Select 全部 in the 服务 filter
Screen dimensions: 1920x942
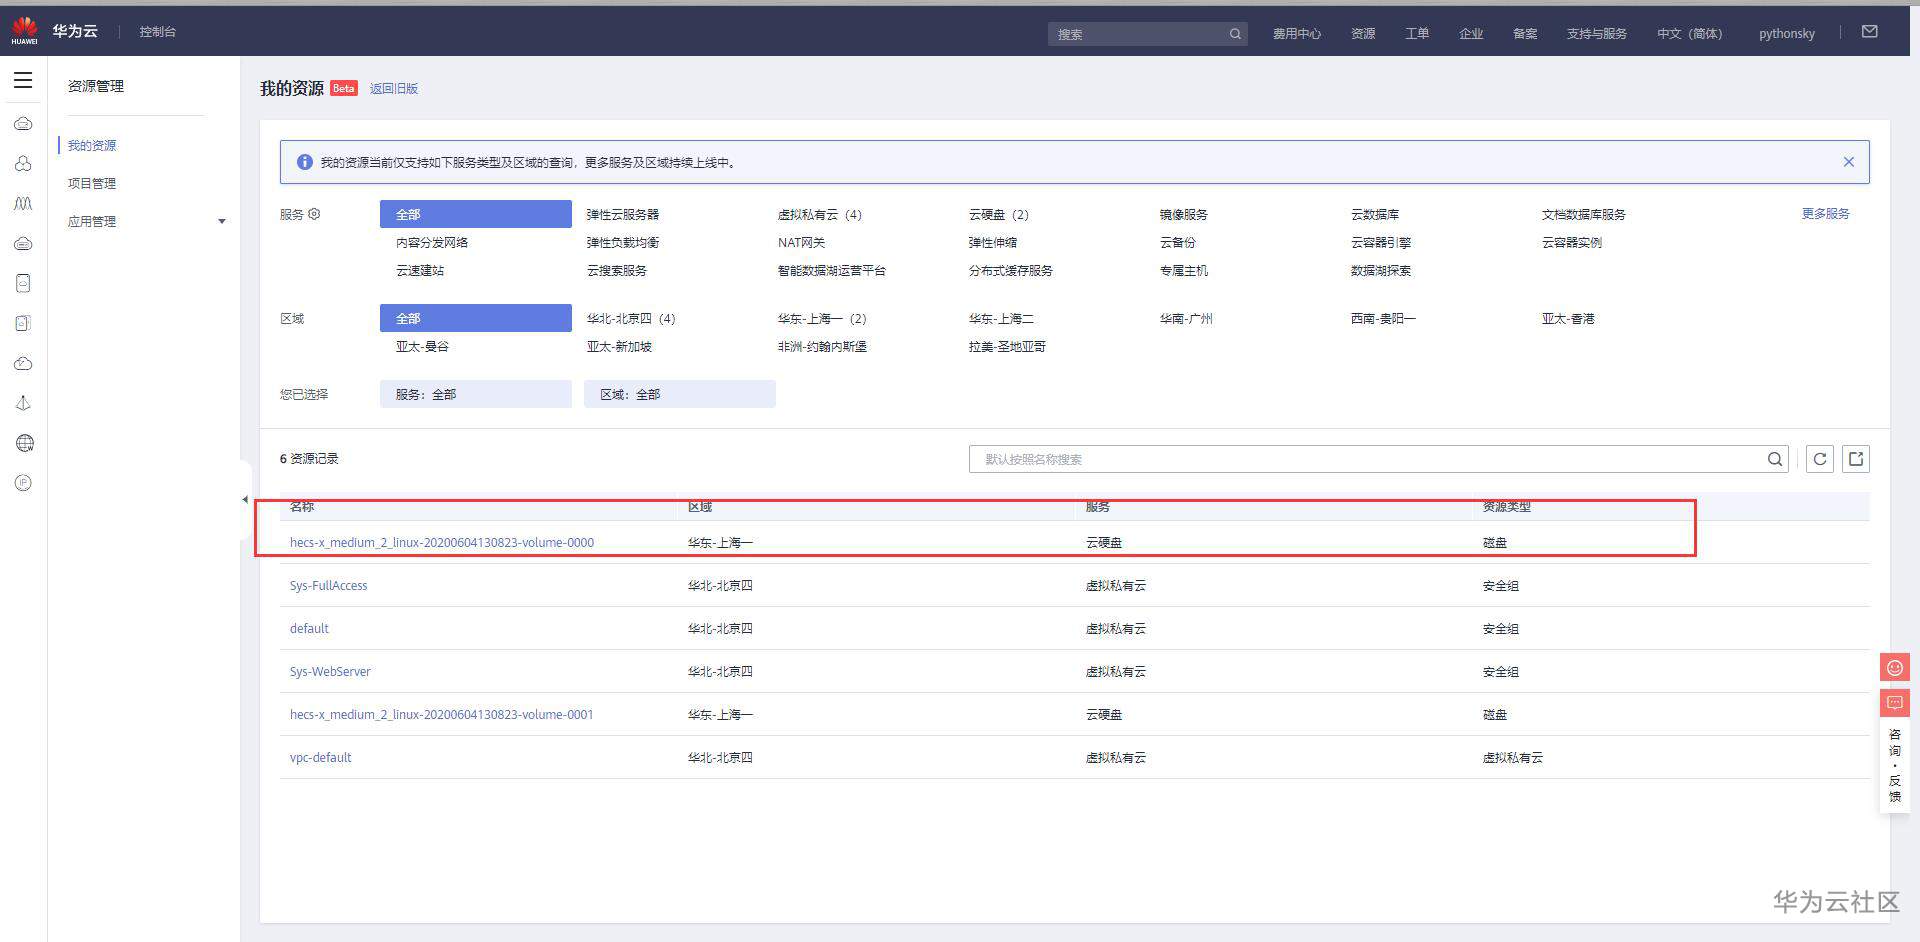click(x=476, y=214)
